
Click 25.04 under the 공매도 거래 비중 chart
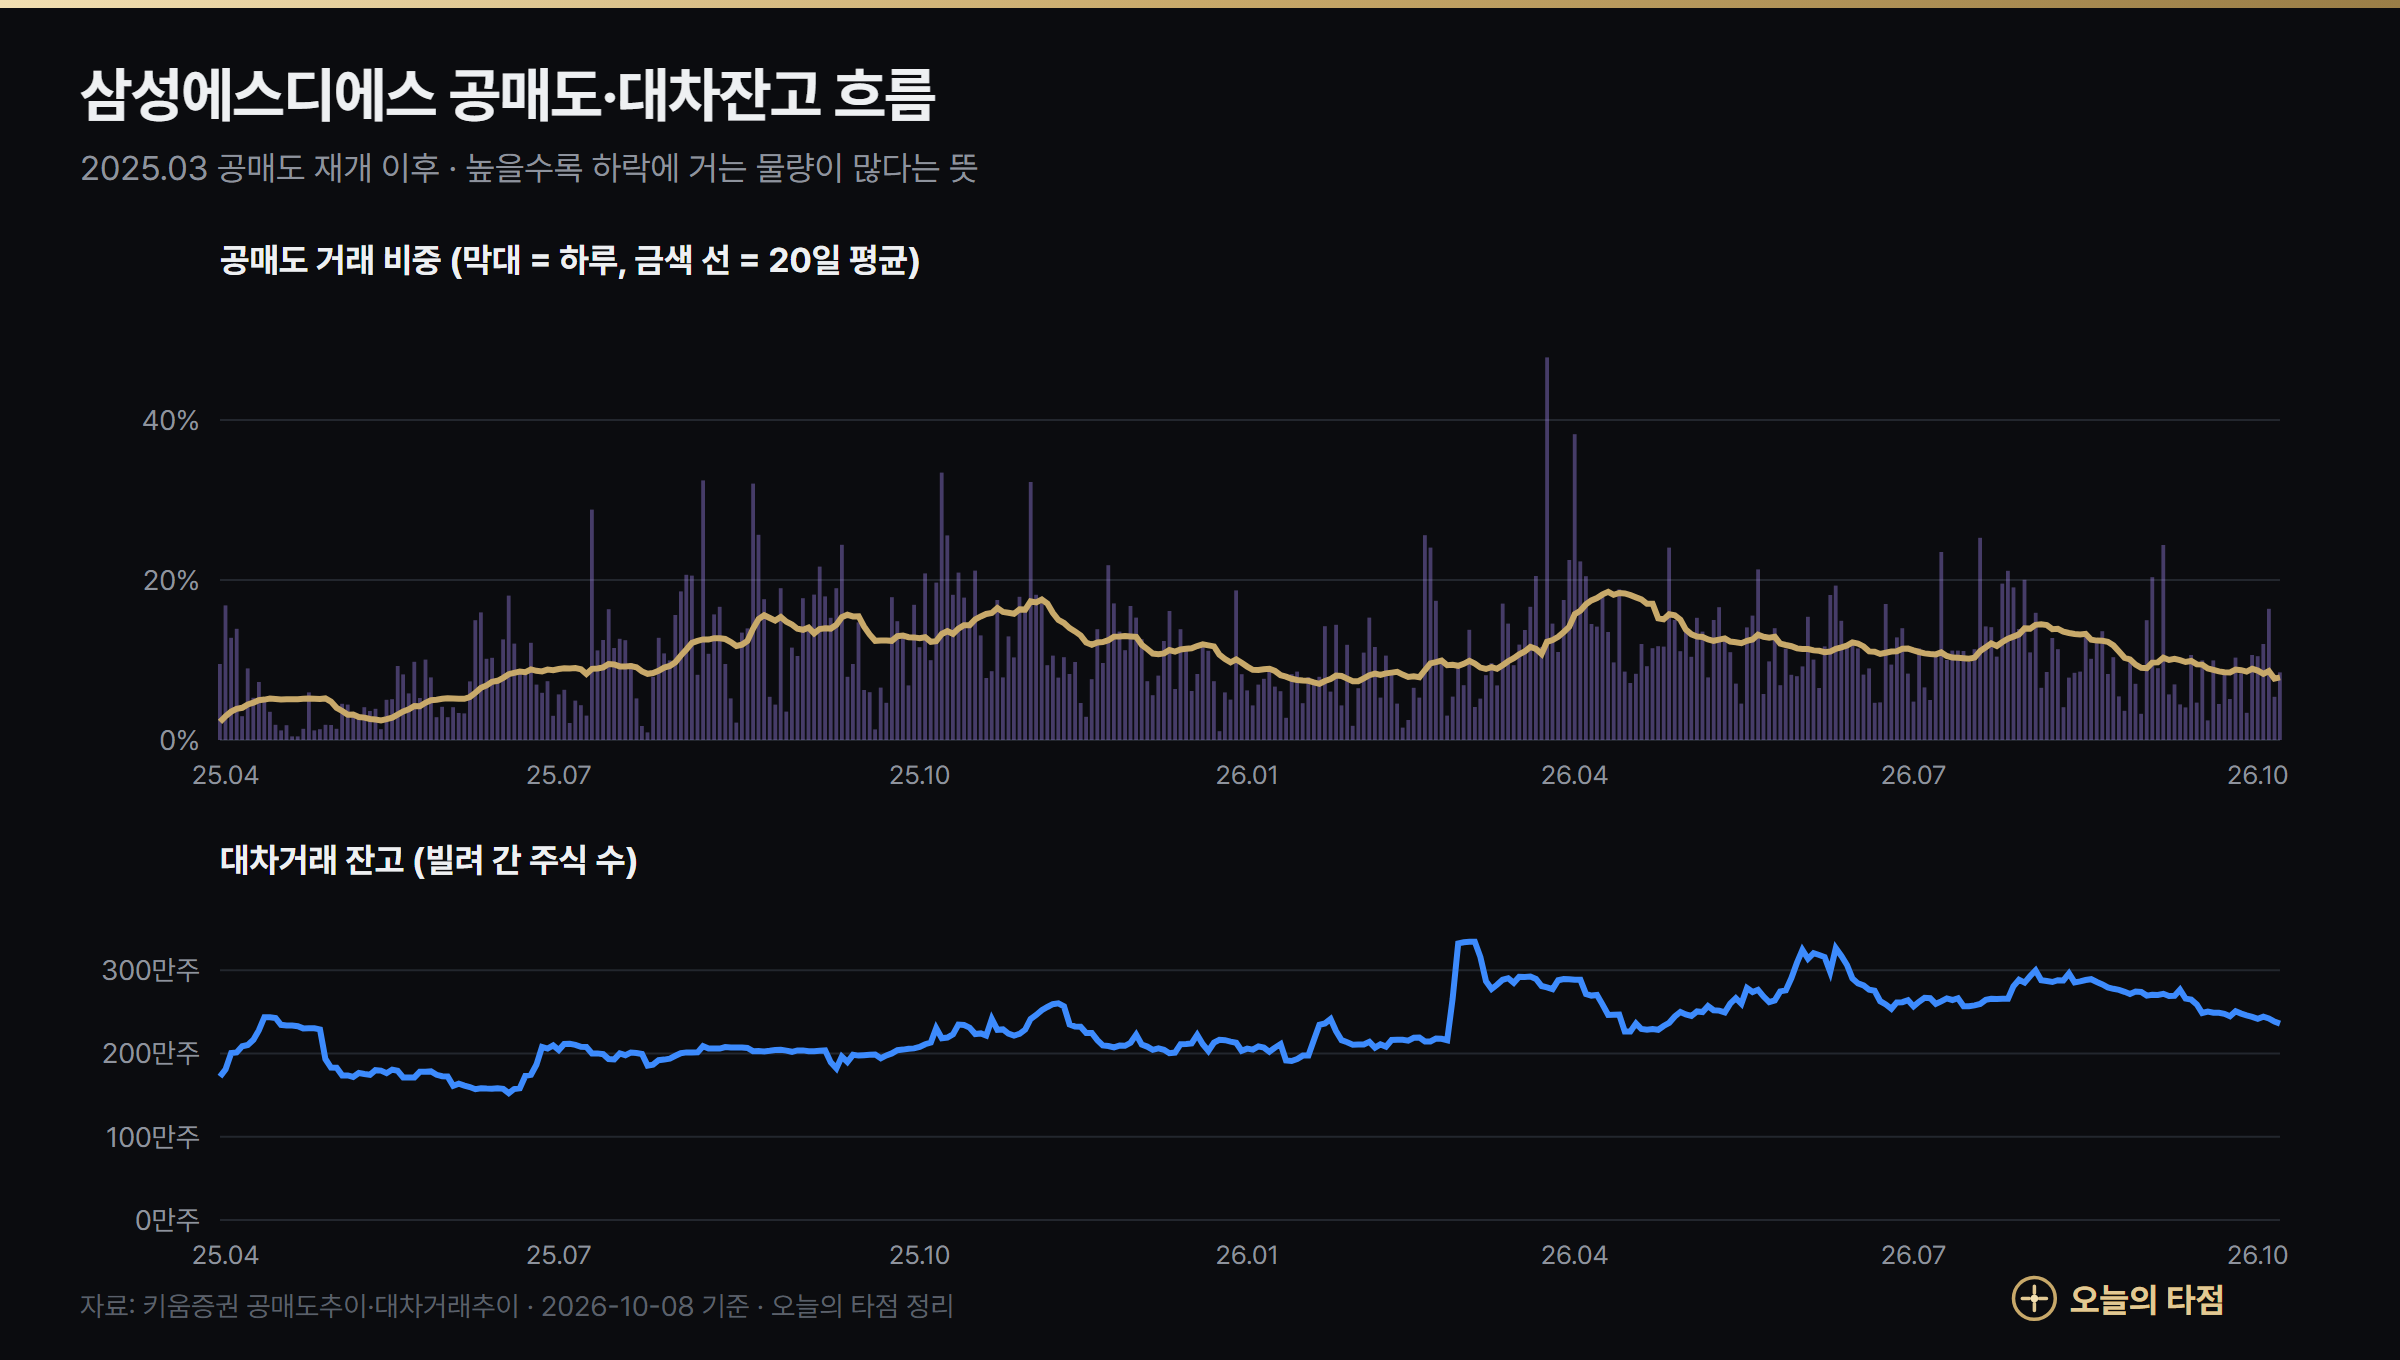click(x=225, y=775)
